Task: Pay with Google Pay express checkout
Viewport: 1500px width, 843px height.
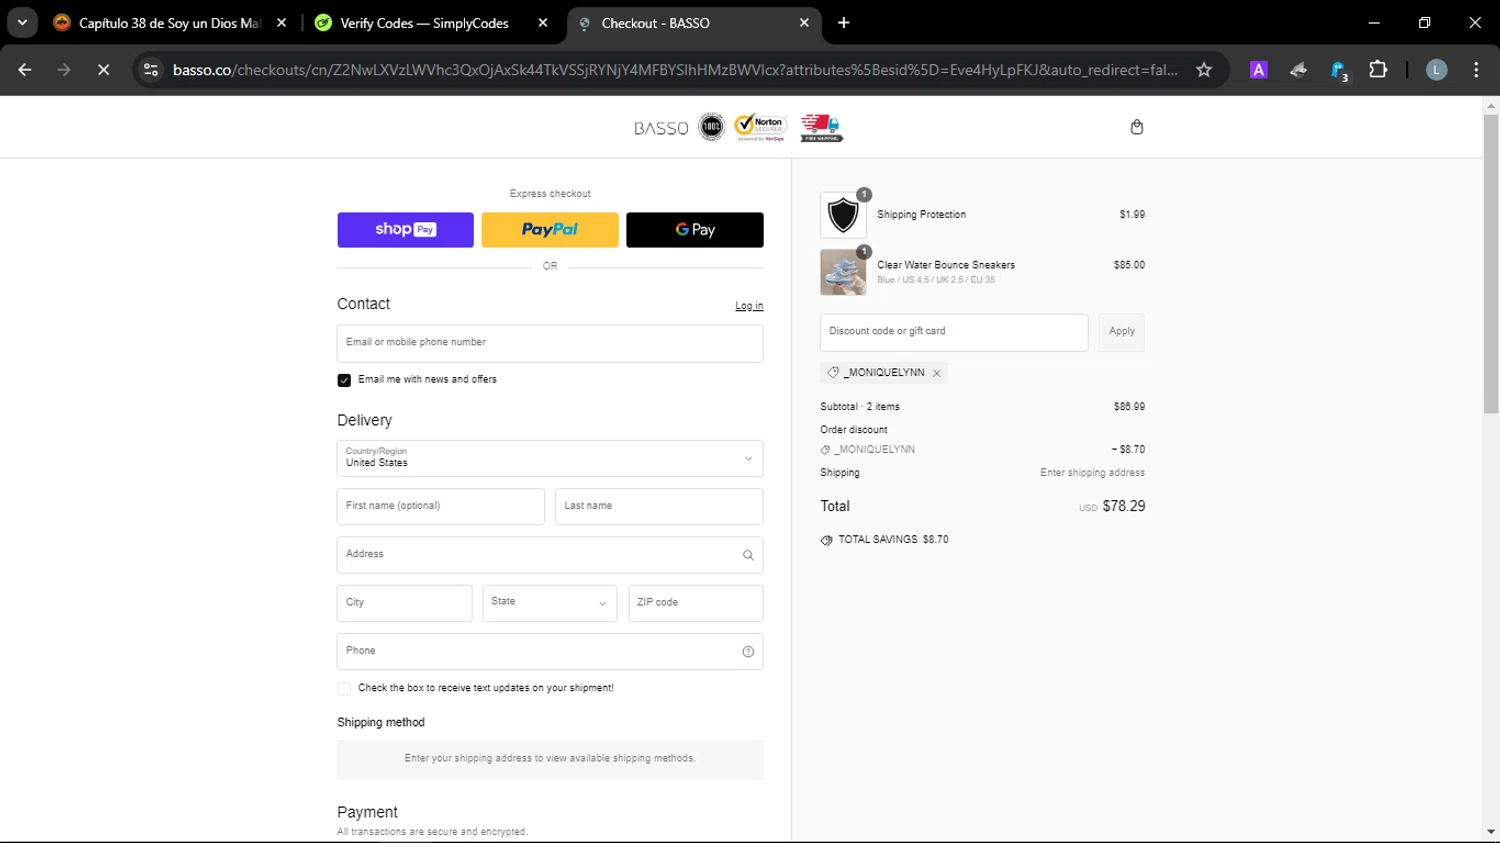Action: [695, 230]
